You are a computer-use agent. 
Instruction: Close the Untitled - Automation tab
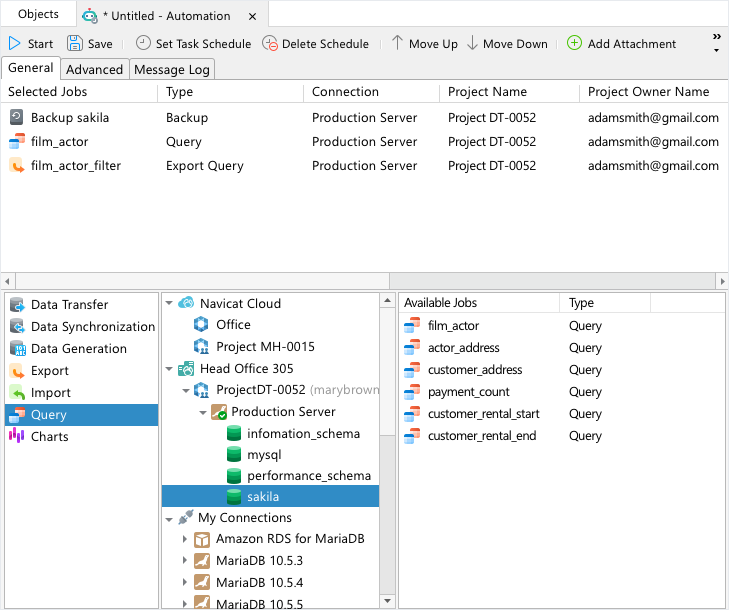(252, 17)
